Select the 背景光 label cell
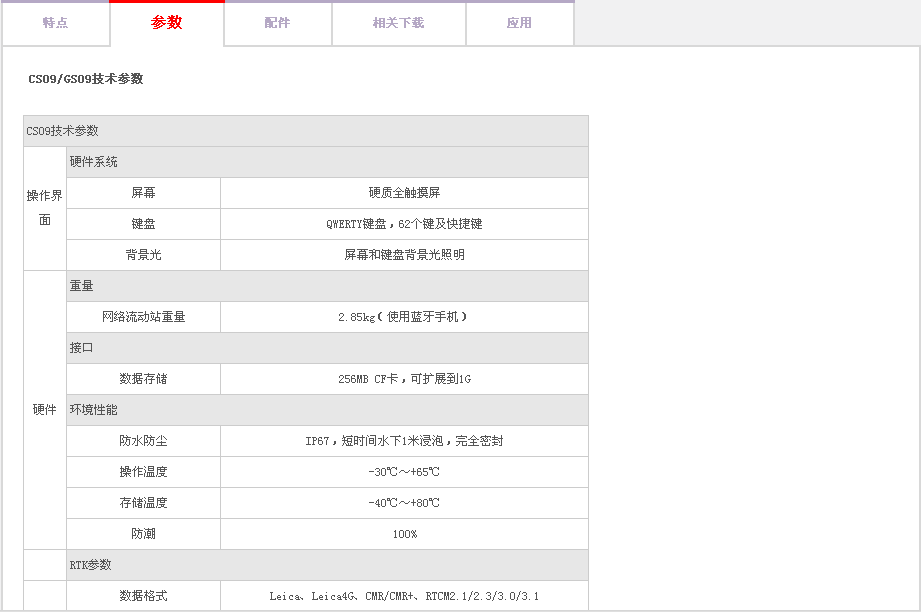 [x=143, y=255]
